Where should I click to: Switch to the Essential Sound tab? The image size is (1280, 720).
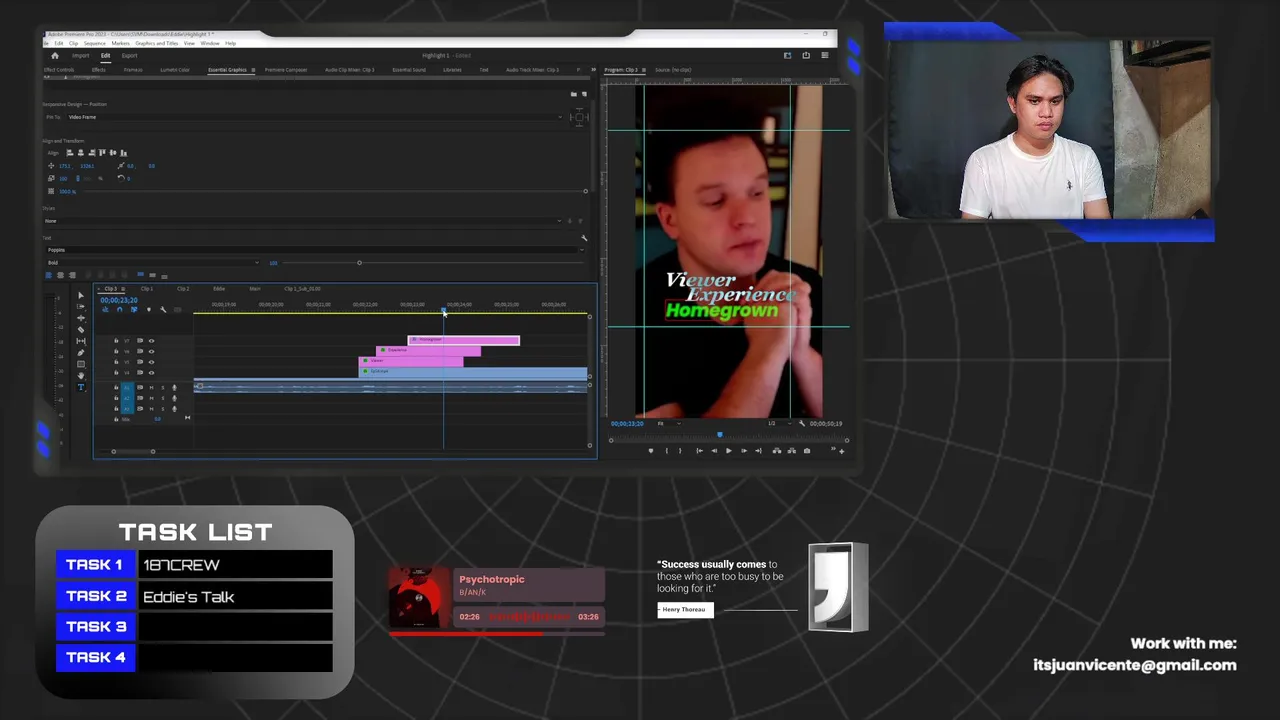pos(408,70)
